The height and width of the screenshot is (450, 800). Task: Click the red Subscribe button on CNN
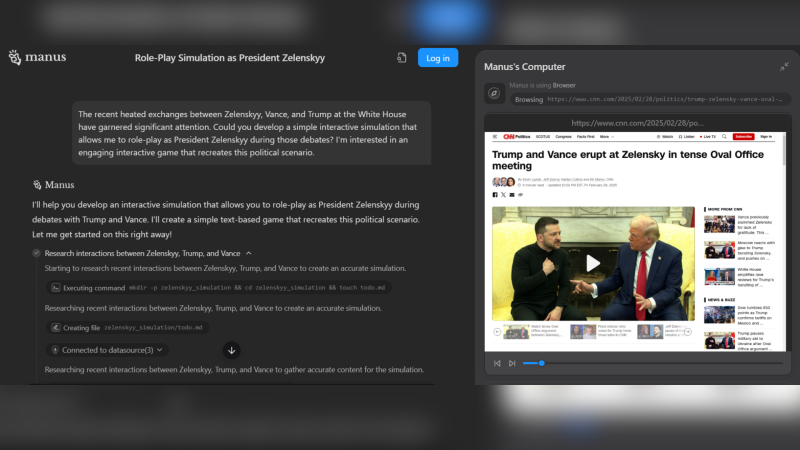point(743,137)
